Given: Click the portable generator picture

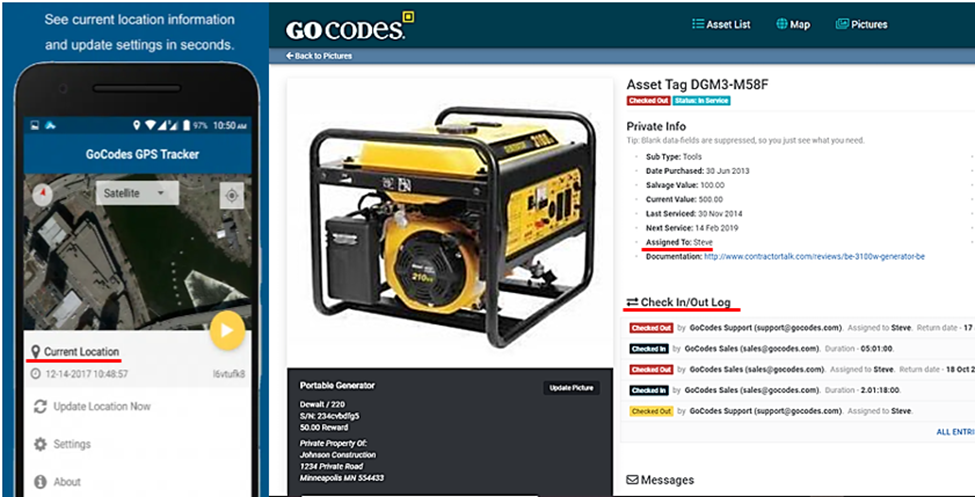Looking at the screenshot, I should pyautogui.click(x=450, y=222).
